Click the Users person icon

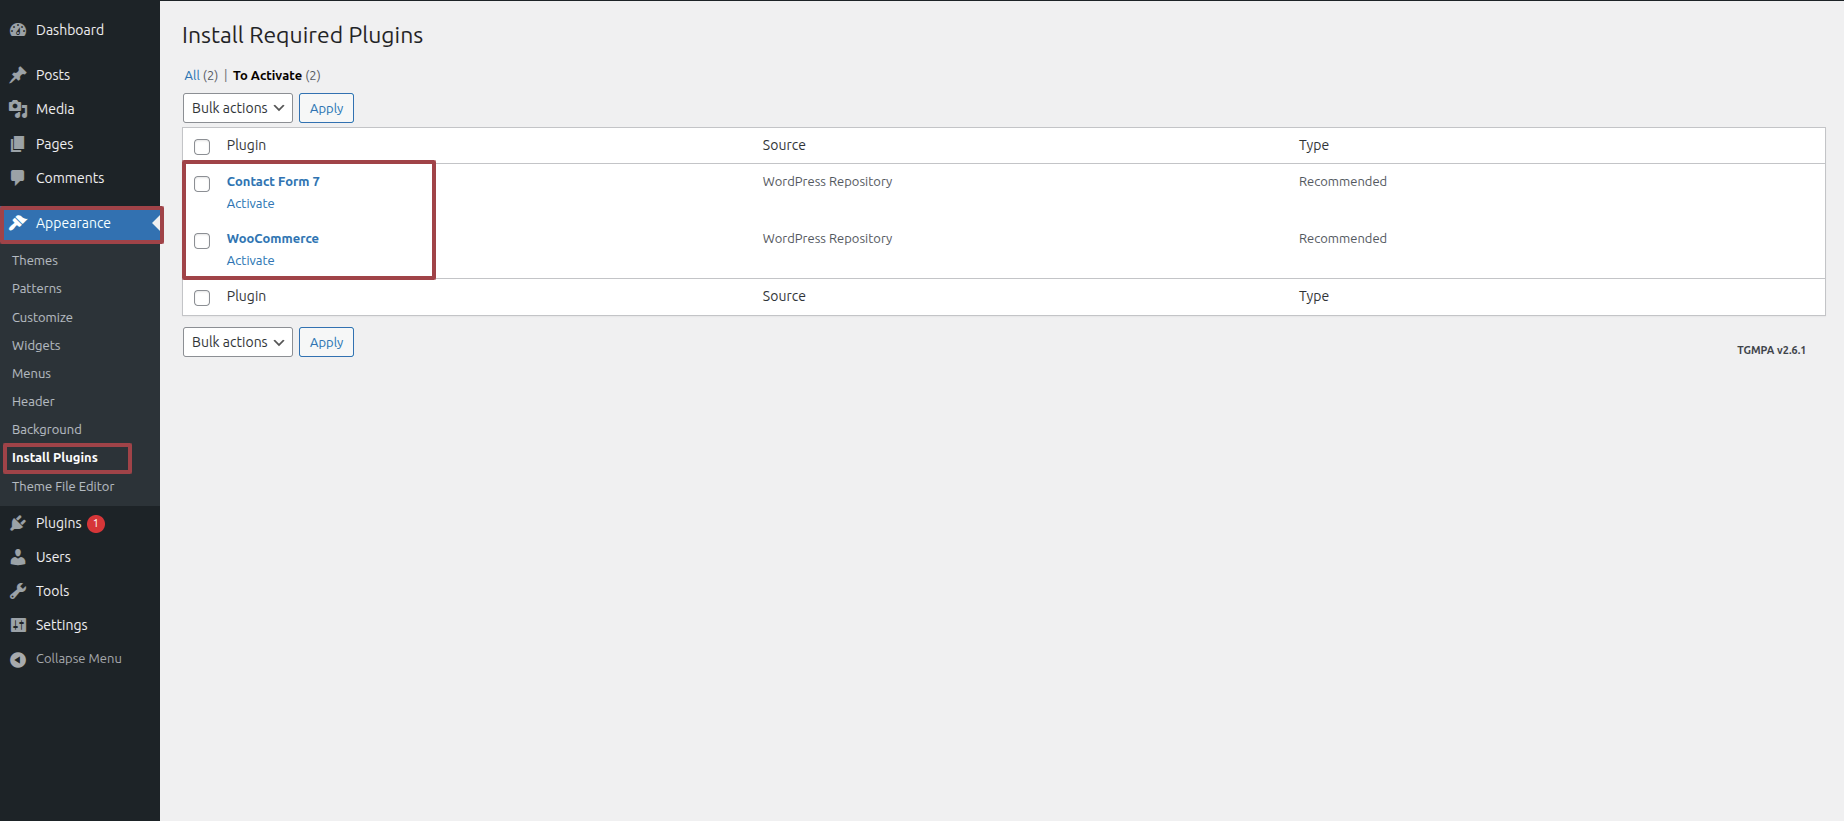tap(18, 557)
